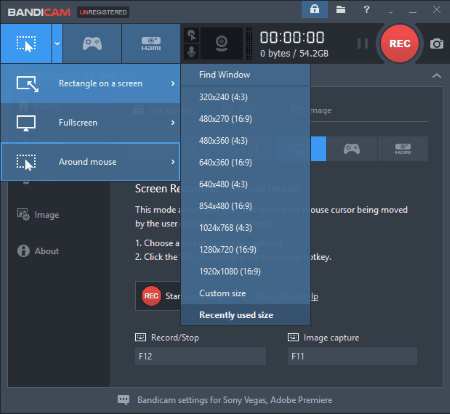The image size is (450, 414).
Task: Select 640x480 (4:3) size
Action: click(x=245, y=184)
